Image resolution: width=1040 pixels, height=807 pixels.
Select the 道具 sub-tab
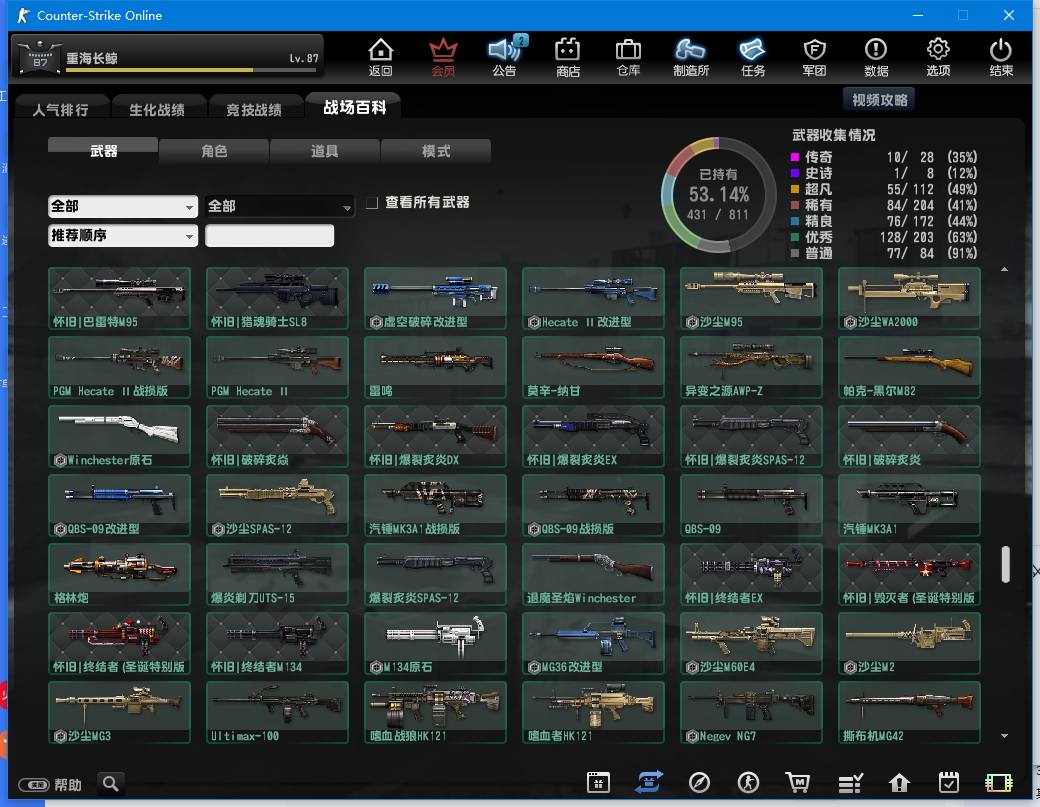(x=324, y=151)
